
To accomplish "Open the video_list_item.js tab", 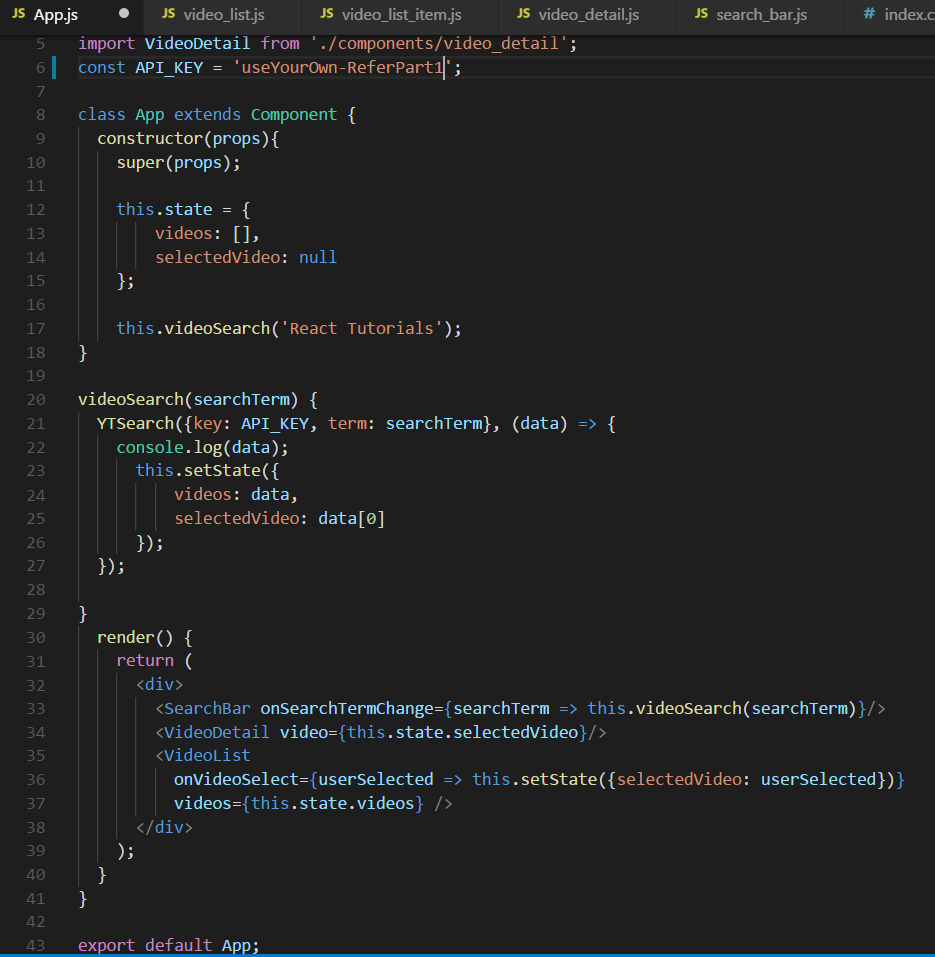I will (400, 15).
